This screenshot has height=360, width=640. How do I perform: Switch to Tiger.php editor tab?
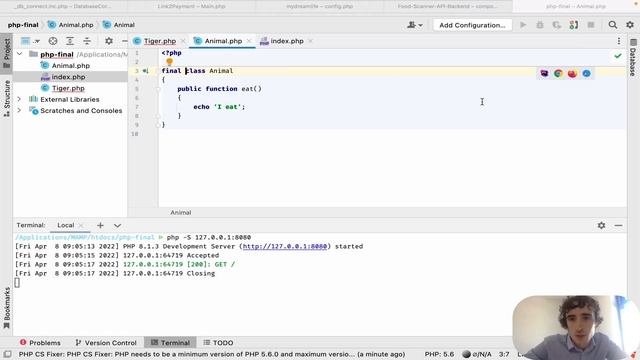pyautogui.click(x=160, y=41)
